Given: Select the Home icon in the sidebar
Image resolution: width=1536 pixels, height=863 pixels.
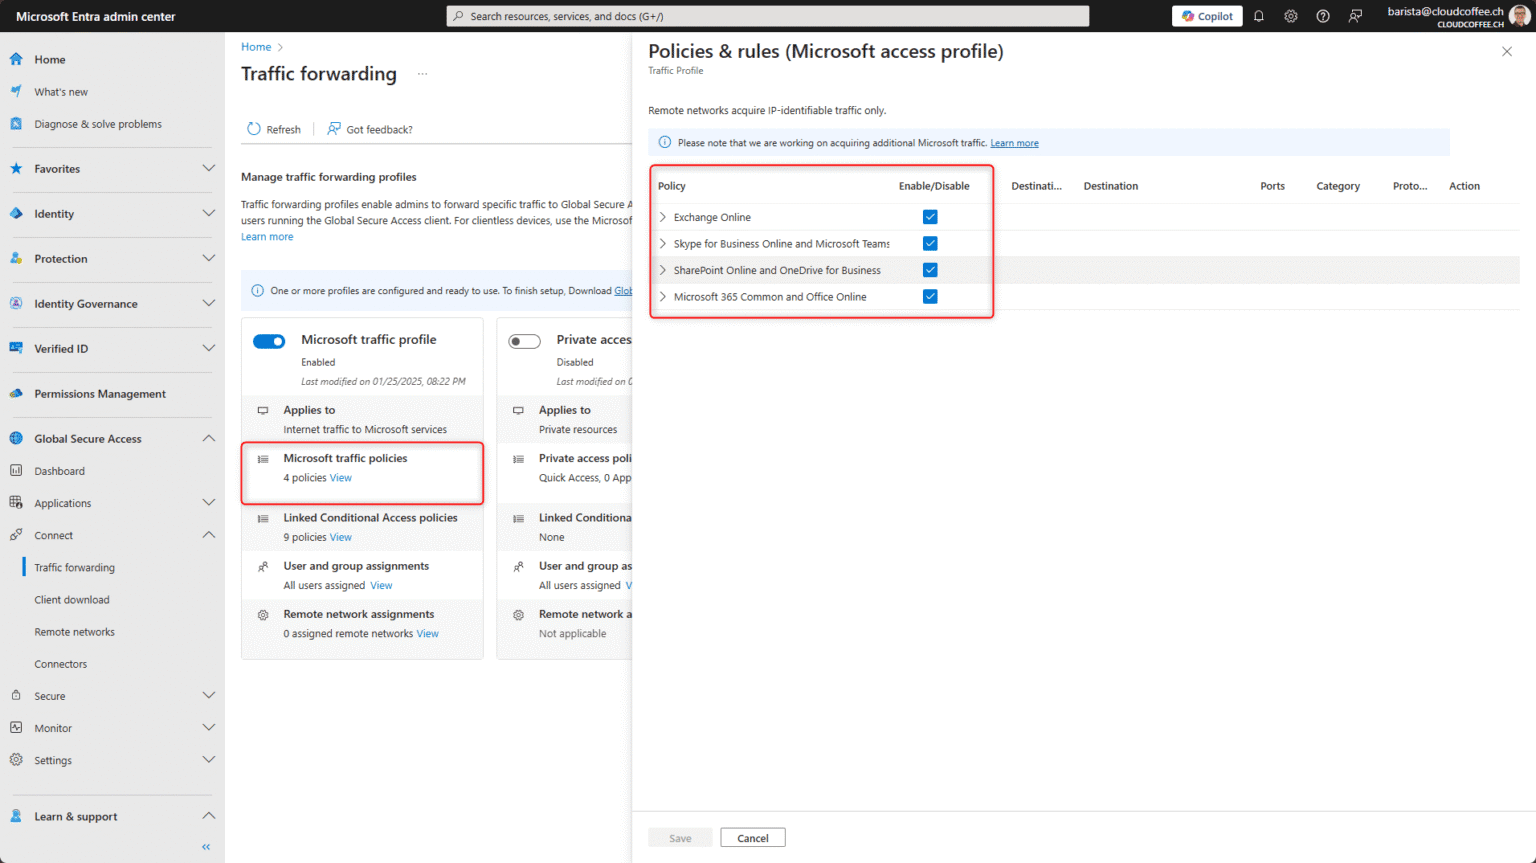Looking at the screenshot, I should (x=14, y=59).
